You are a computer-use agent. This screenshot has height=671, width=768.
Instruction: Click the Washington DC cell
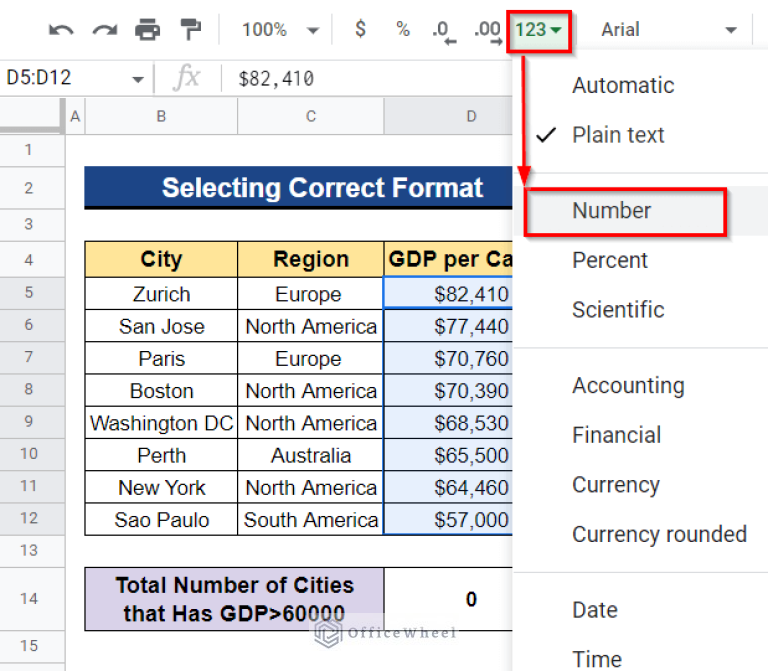(x=161, y=423)
